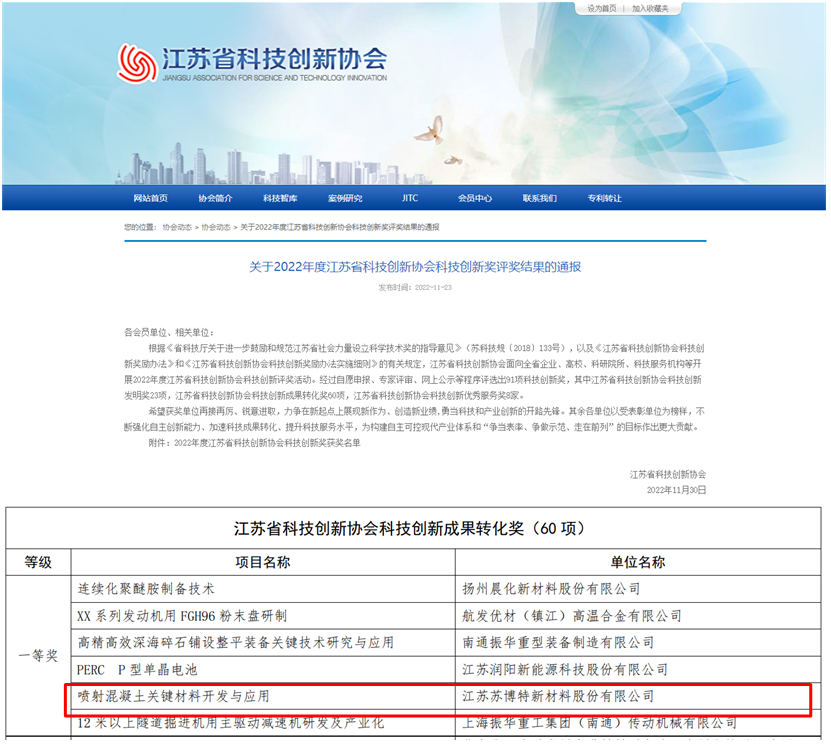Viewport: 831px width, 744px height.
Task: Go to 会员中心
Action: (x=475, y=198)
